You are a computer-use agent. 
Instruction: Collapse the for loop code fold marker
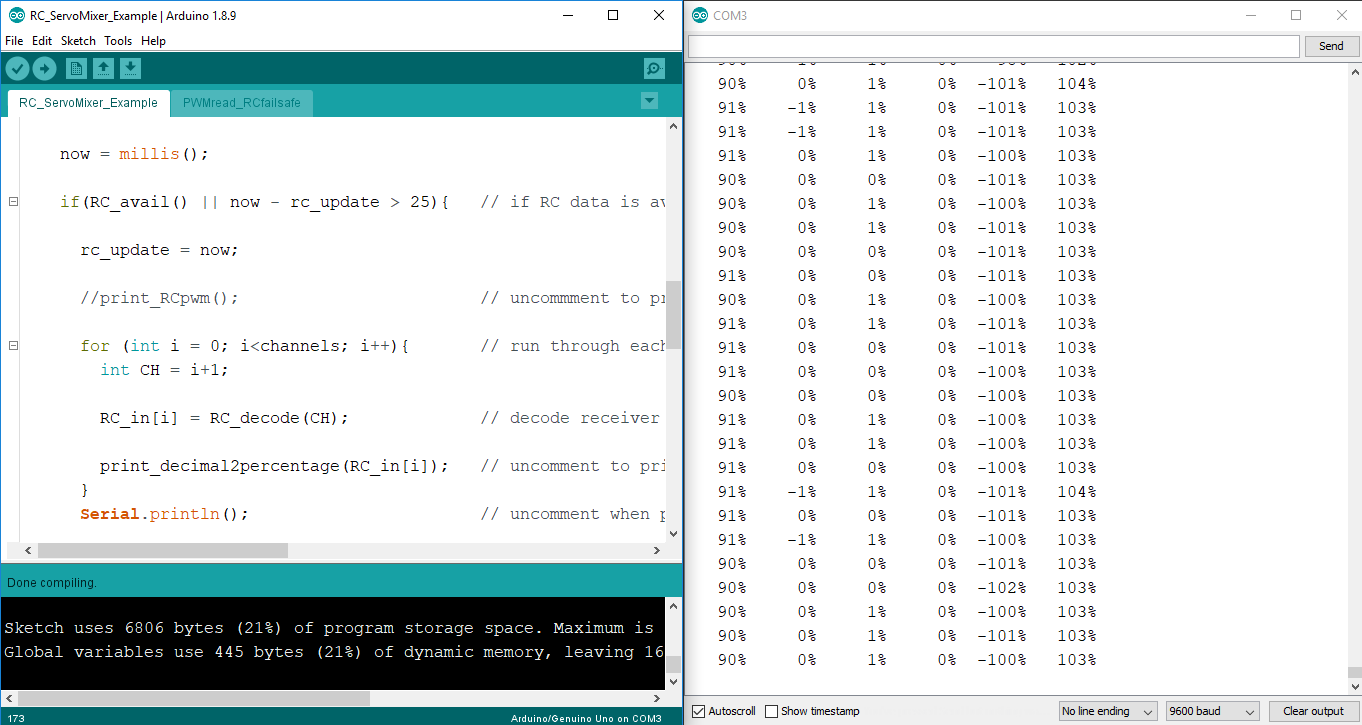tap(13, 345)
